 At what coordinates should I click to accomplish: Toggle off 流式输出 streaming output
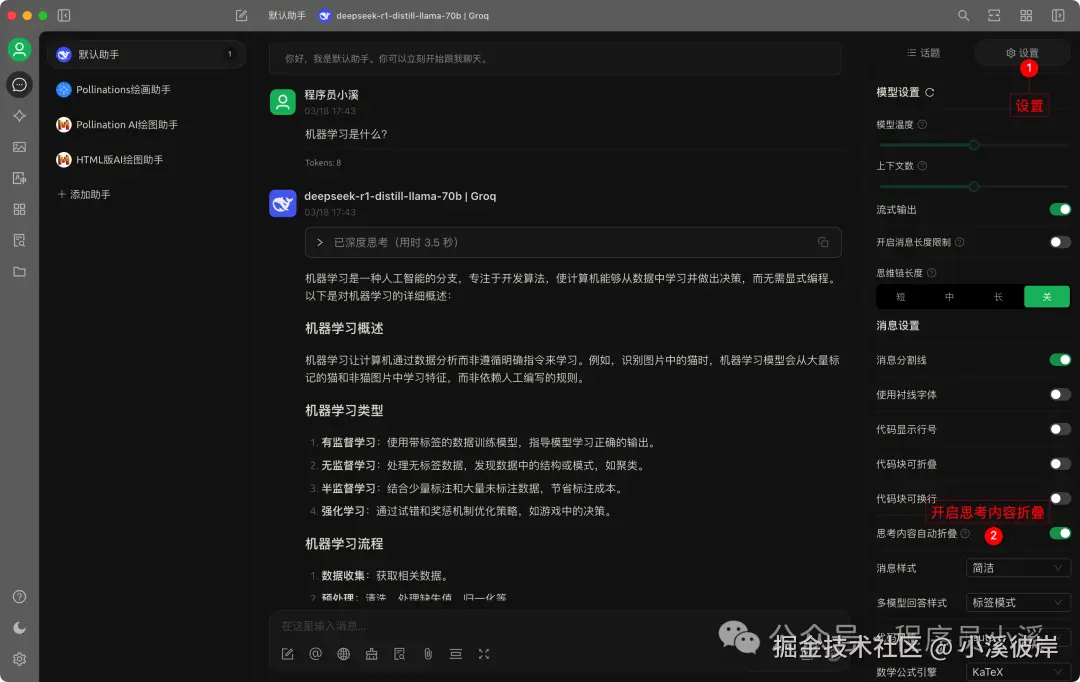pyautogui.click(x=1059, y=210)
